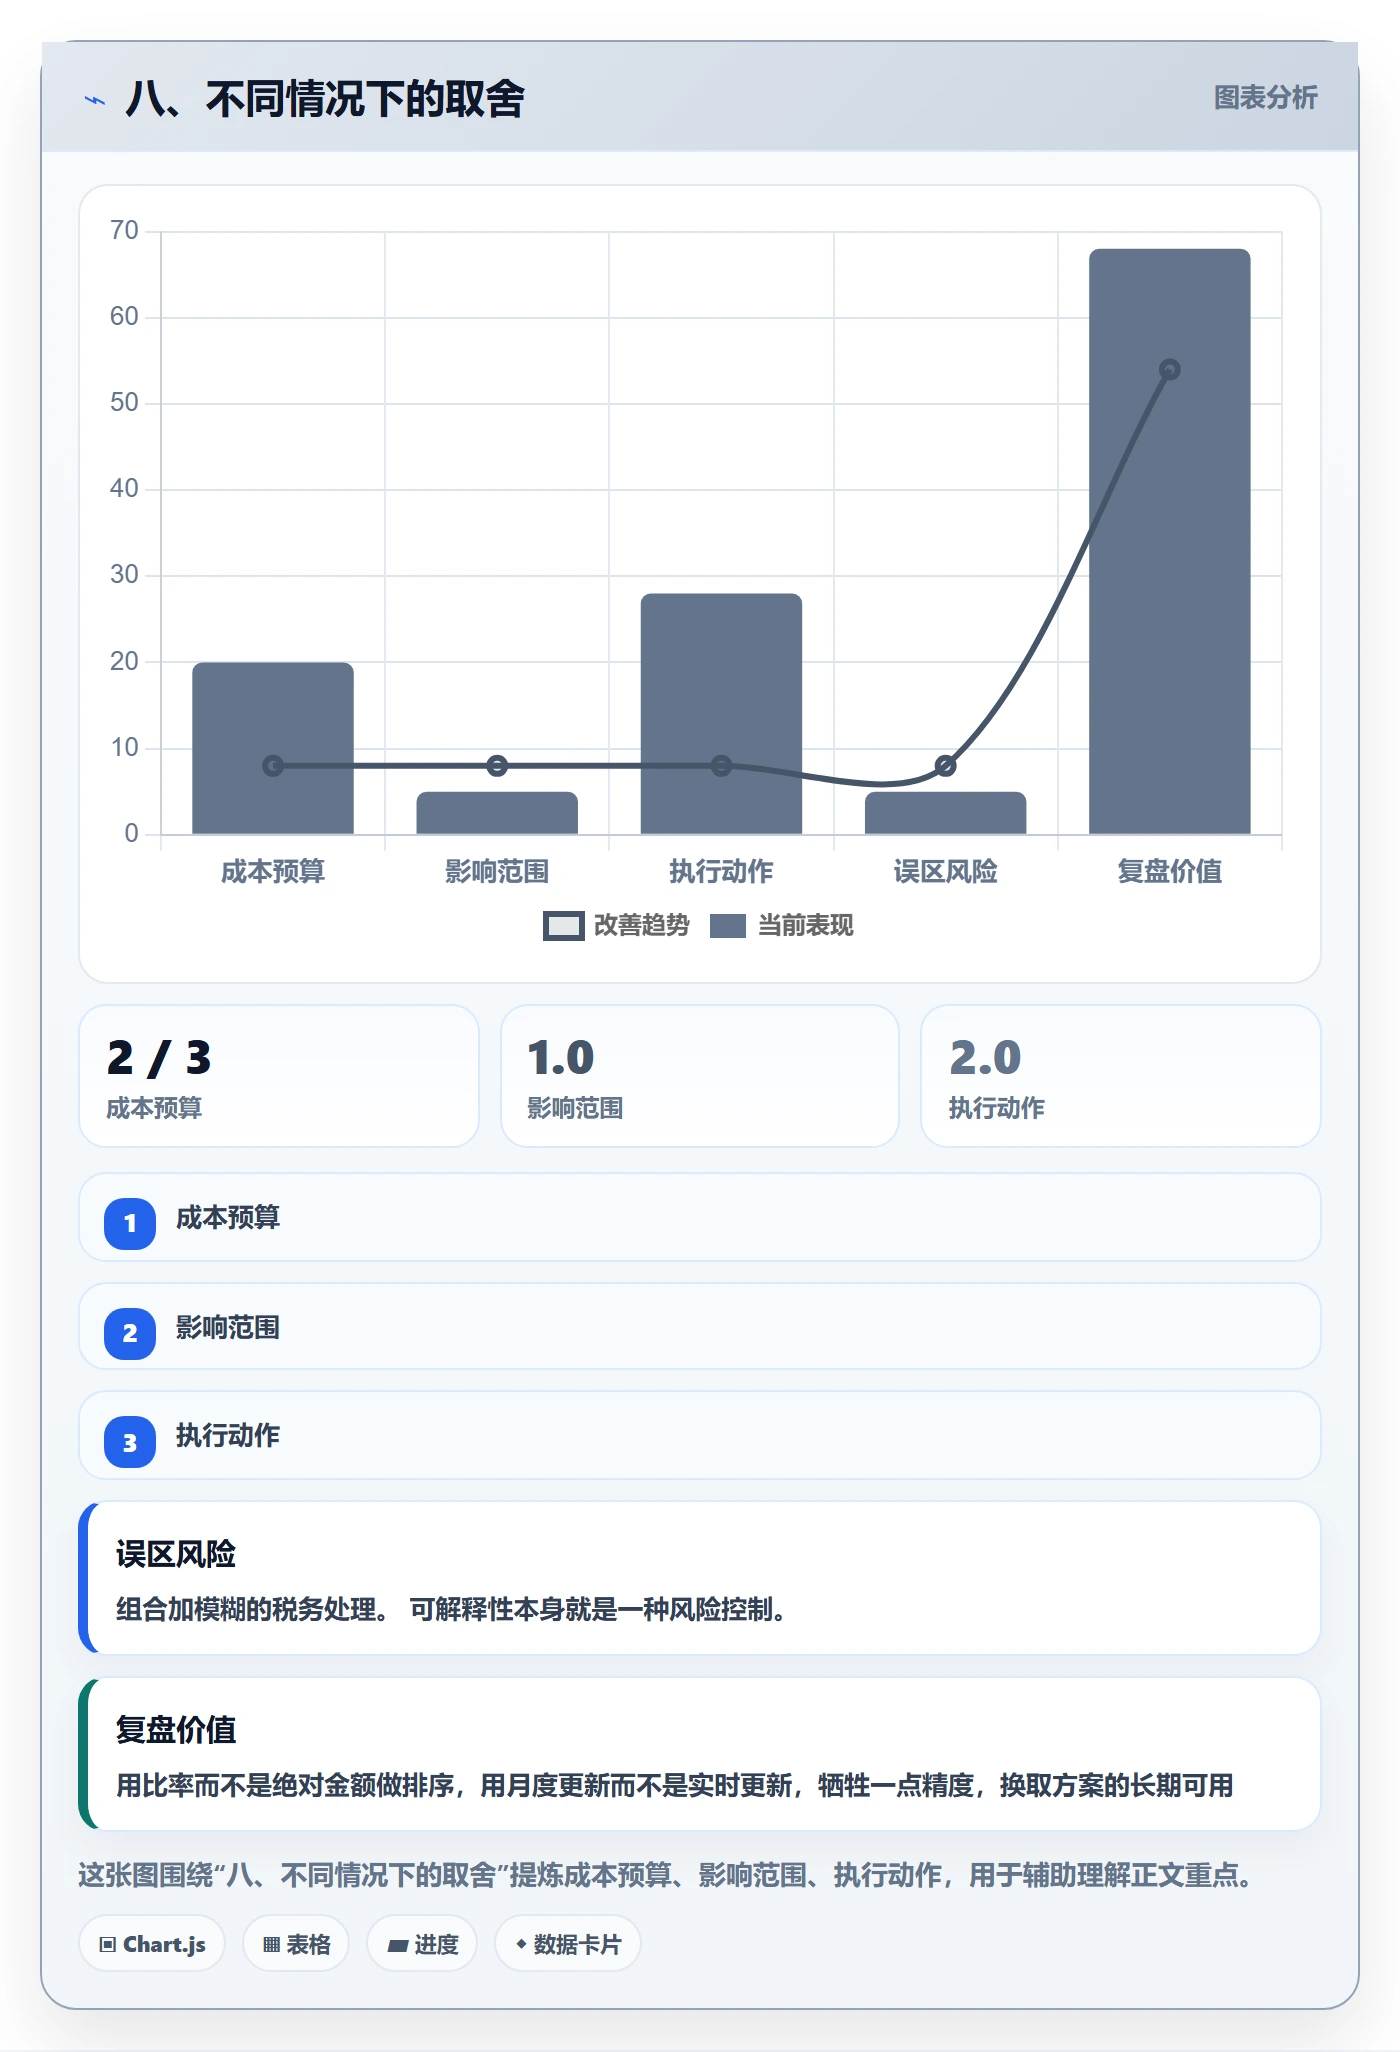1400x2052 pixels.
Task: Click the lightning icon beside the section title
Action: [x=95, y=100]
